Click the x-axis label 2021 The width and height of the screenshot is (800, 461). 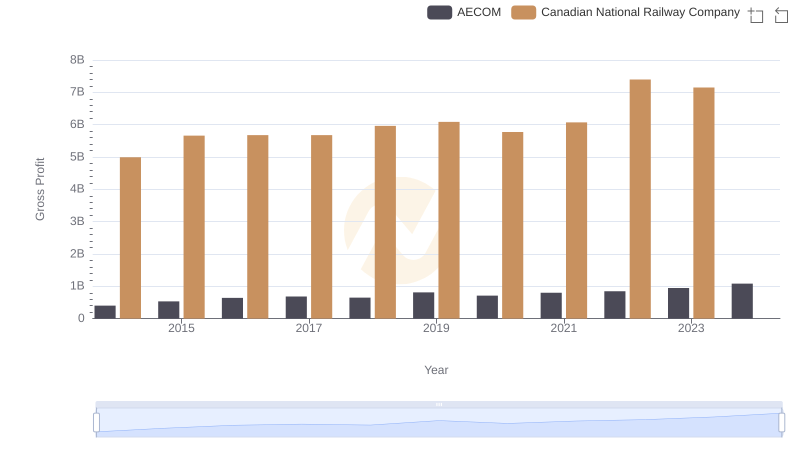(563, 328)
